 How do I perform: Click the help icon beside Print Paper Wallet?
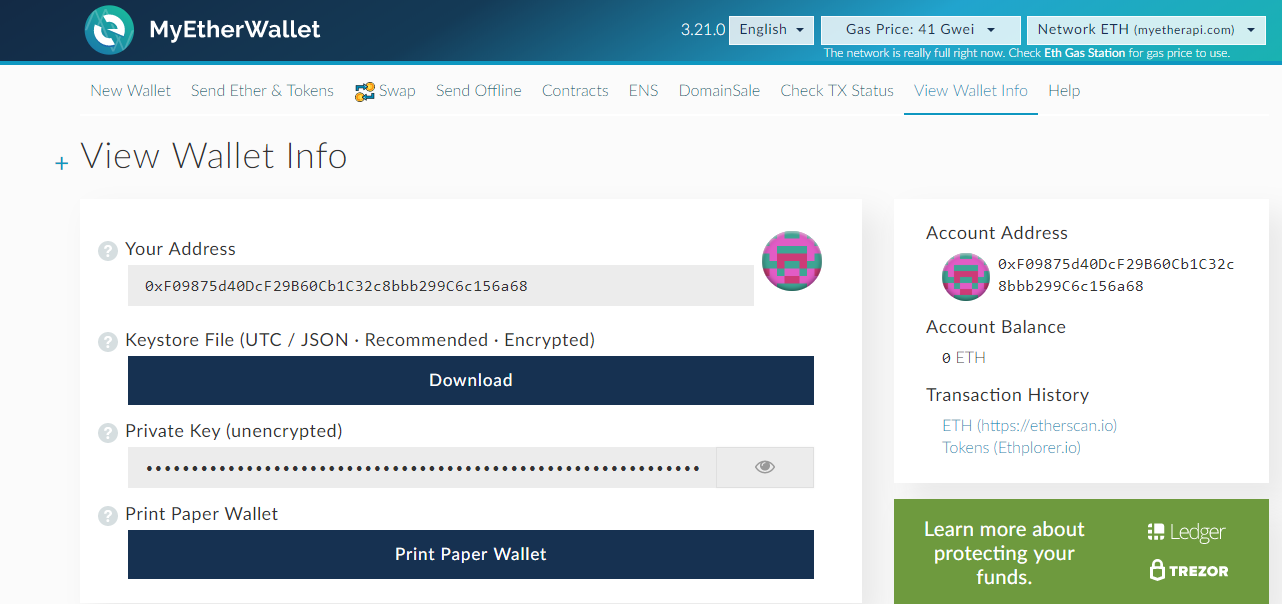click(x=108, y=516)
